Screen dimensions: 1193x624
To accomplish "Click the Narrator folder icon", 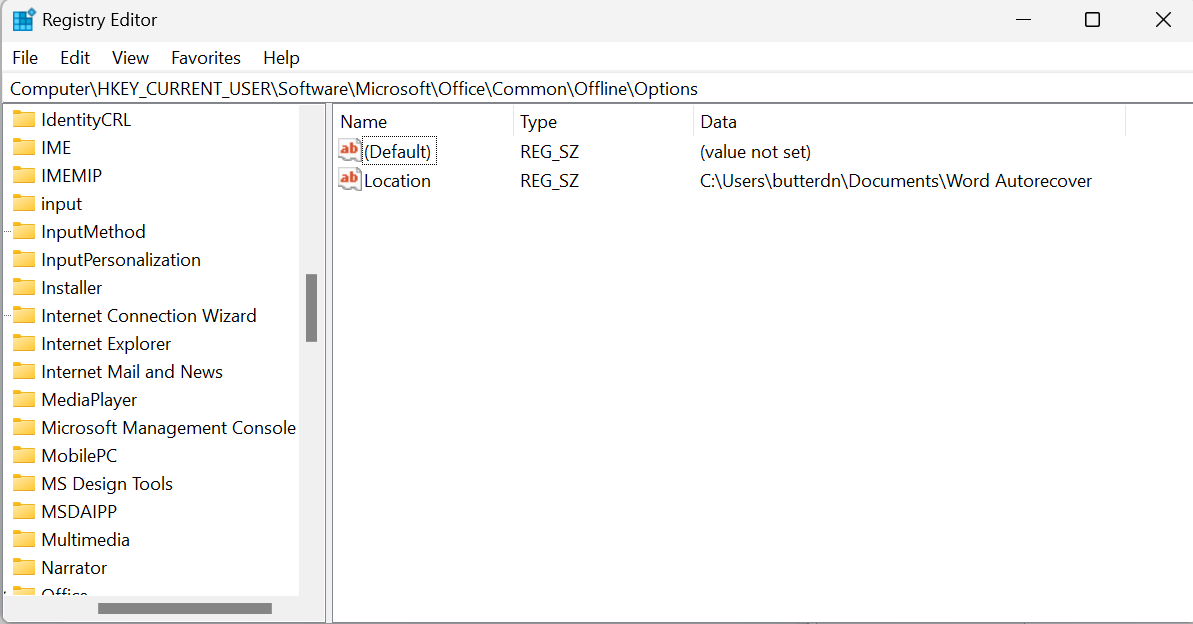I will (x=24, y=568).
